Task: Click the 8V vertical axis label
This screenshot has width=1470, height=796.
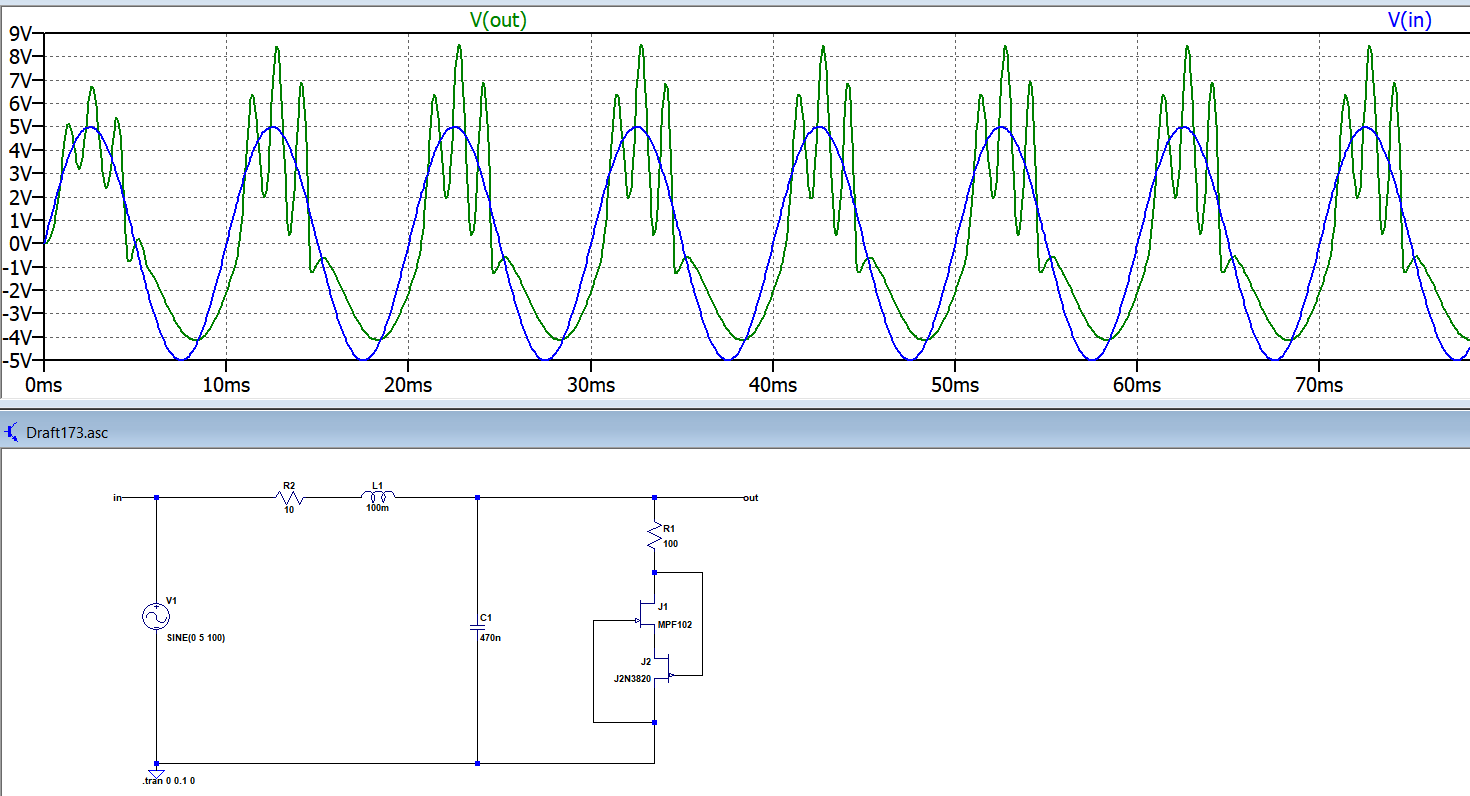Action: 22,57
